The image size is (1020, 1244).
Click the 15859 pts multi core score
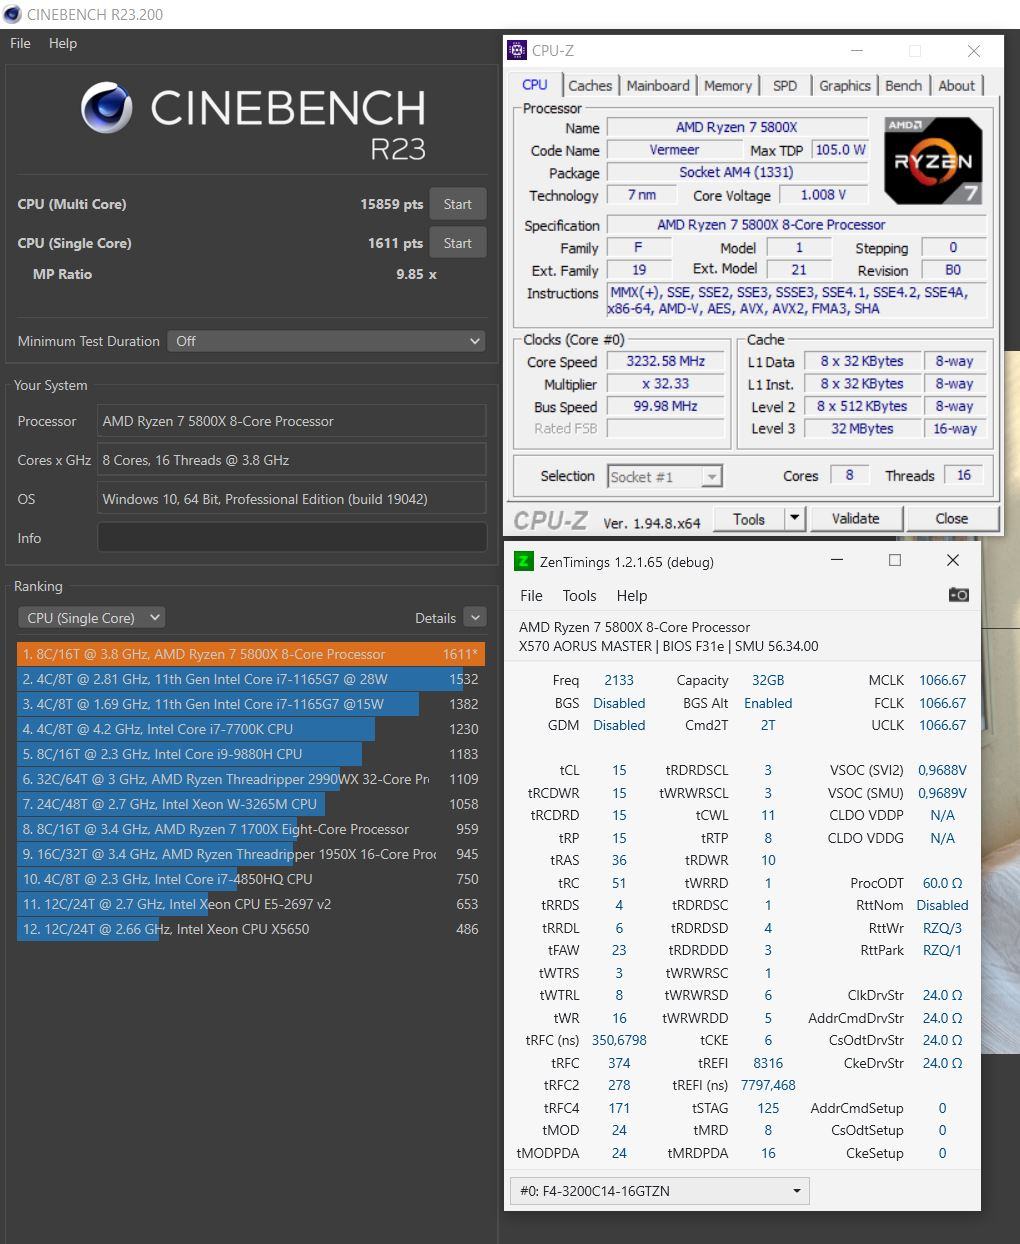tap(392, 204)
